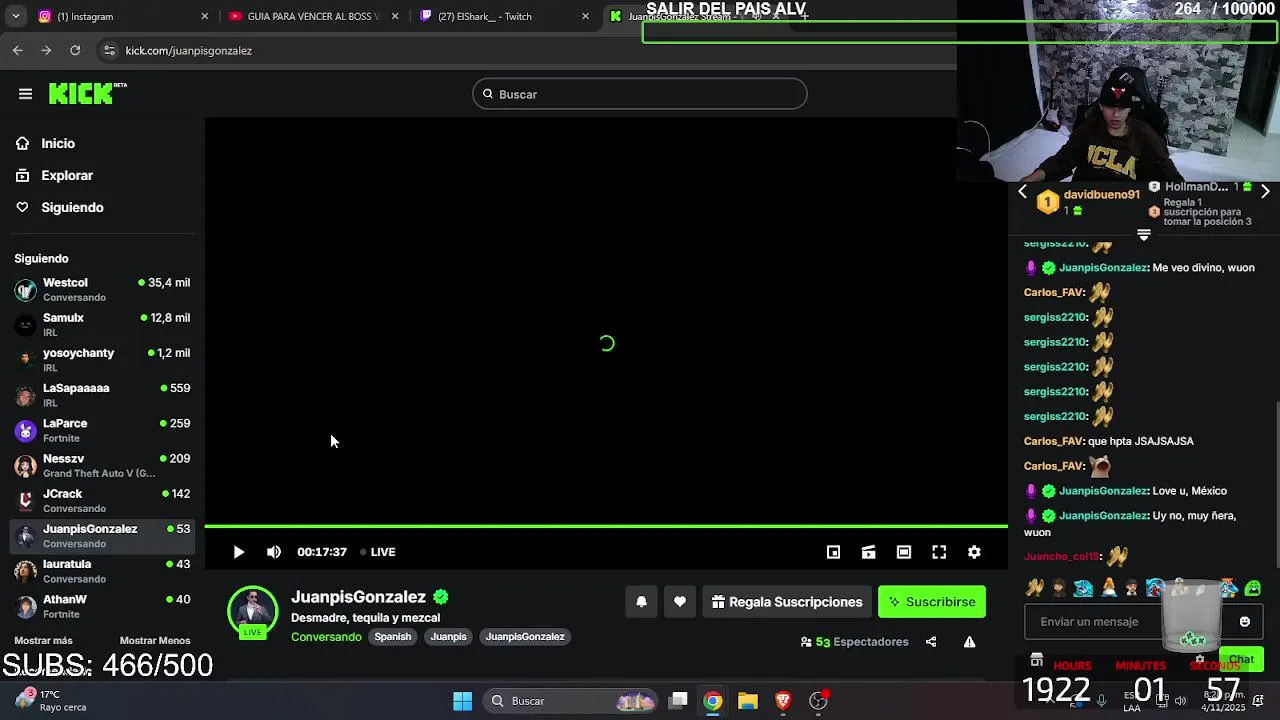Jump to the LIVE indicator in player

(378, 552)
